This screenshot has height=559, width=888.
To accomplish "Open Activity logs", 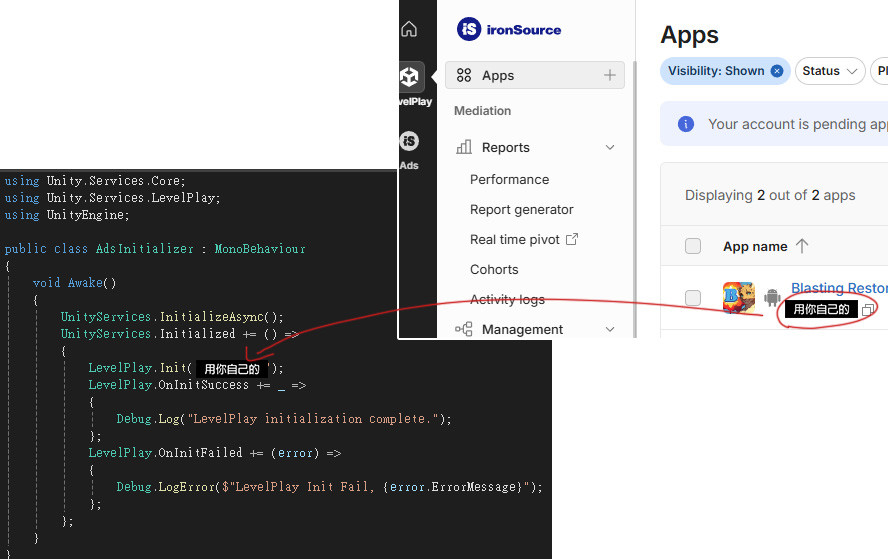I will 507,299.
